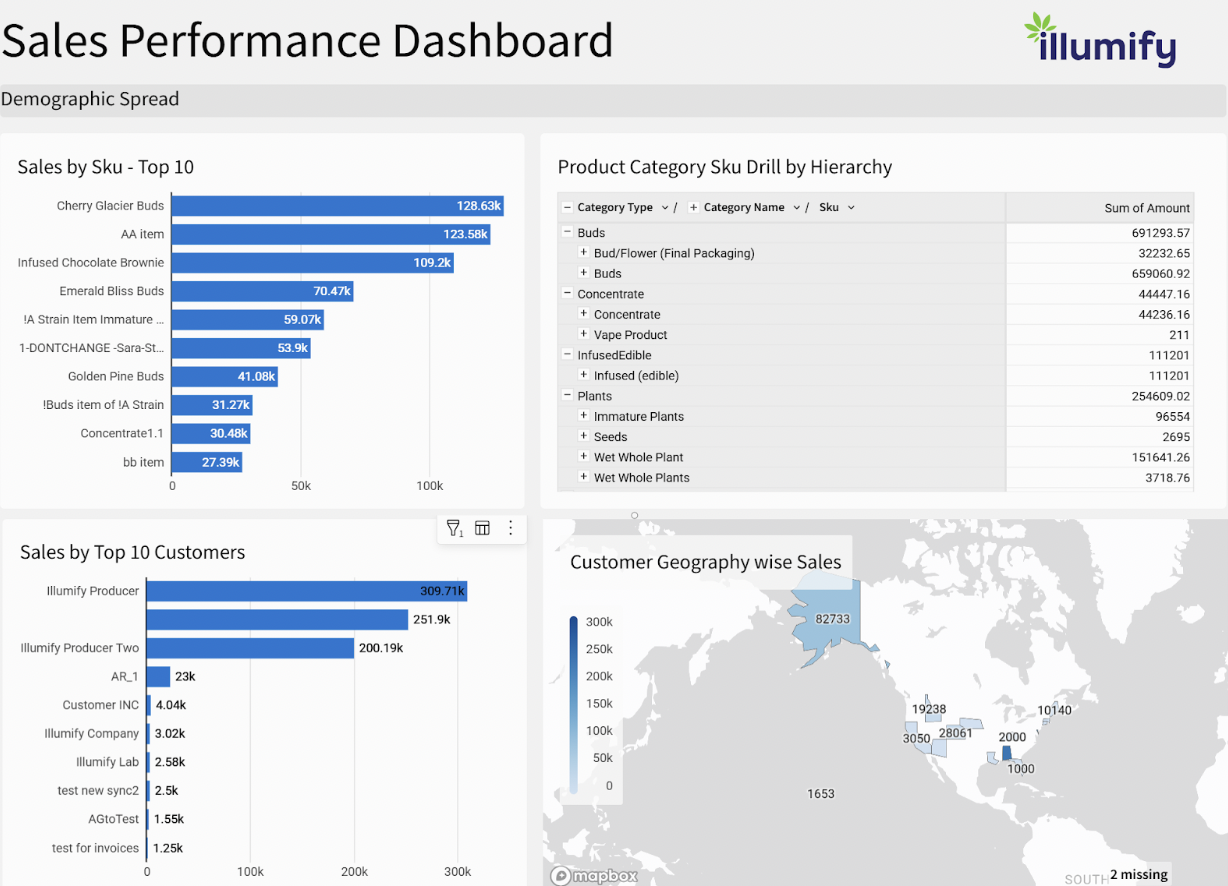Click the Mapbox logo on the map

pos(594,876)
